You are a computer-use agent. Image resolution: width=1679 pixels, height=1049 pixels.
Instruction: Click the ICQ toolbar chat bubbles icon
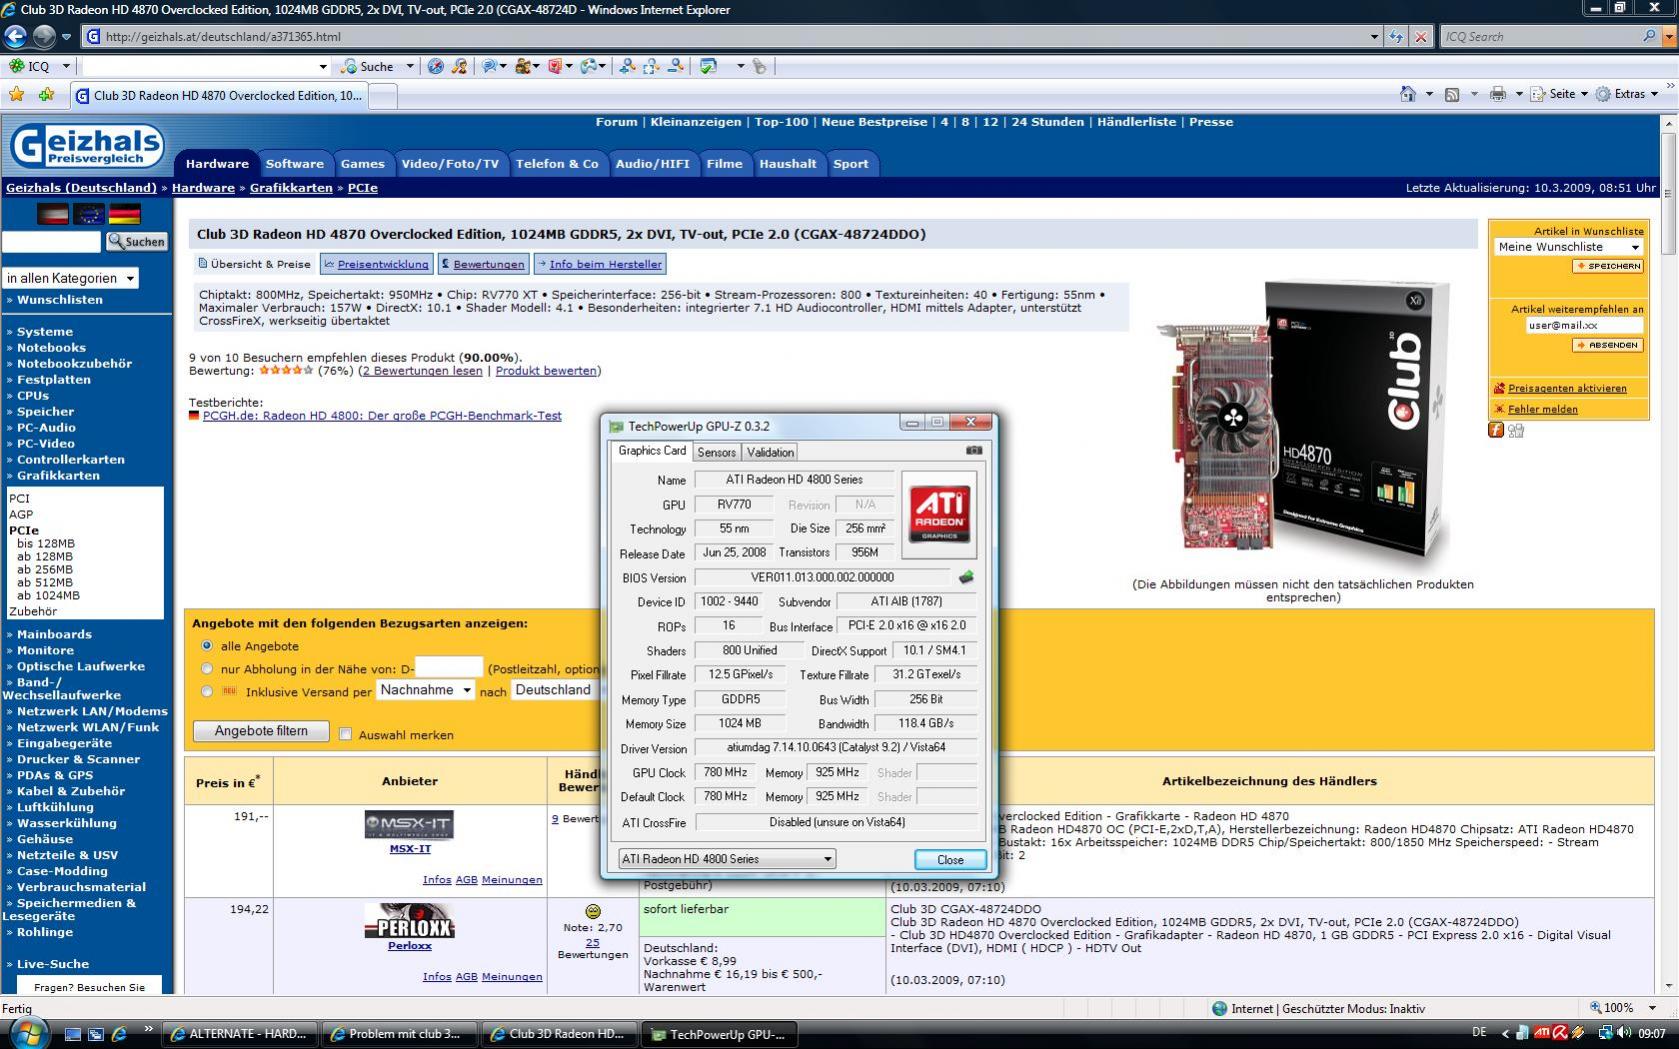coord(490,66)
